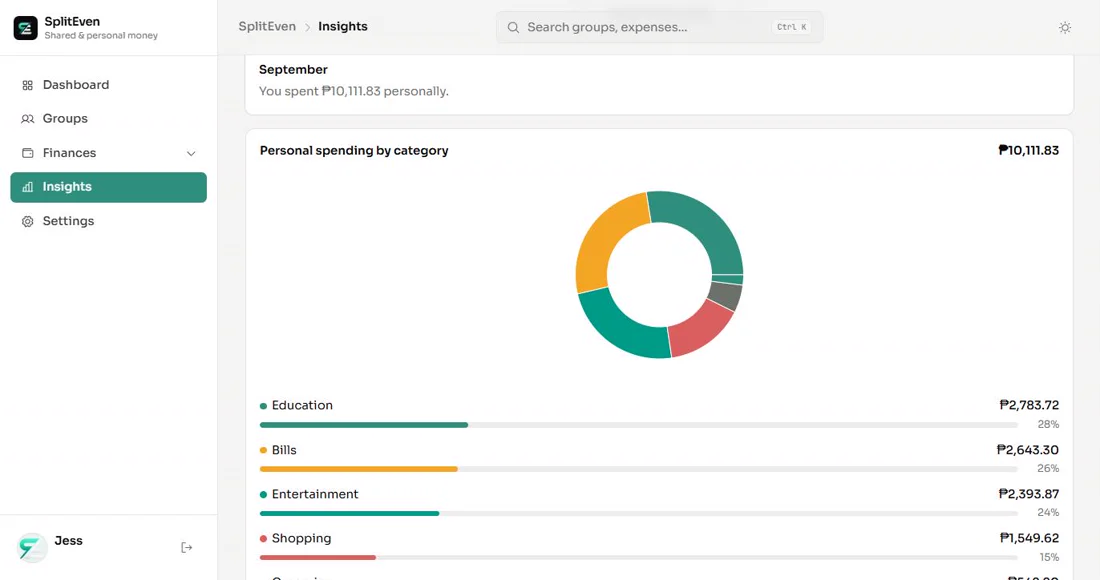Click the Ctrl K shortcut badge
The width and height of the screenshot is (1100, 580).
coord(792,27)
